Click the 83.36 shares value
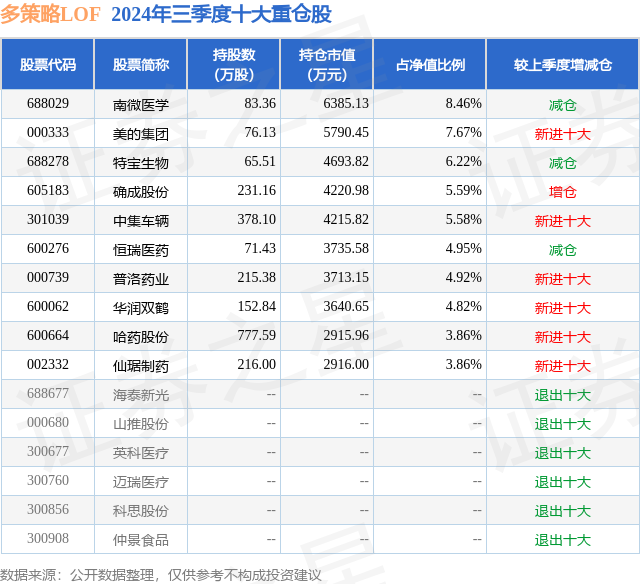 [x=260, y=104]
